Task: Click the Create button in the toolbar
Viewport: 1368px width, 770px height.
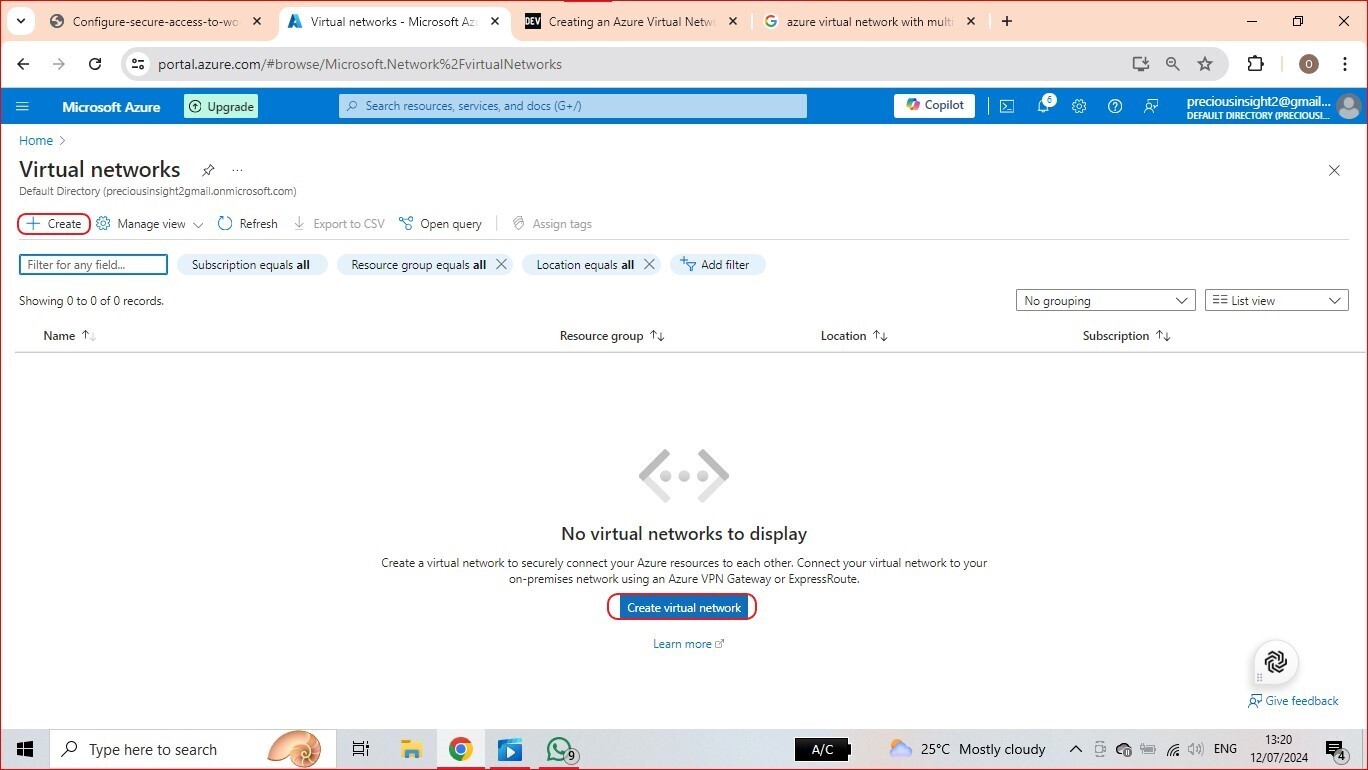Action: pos(54,224)
